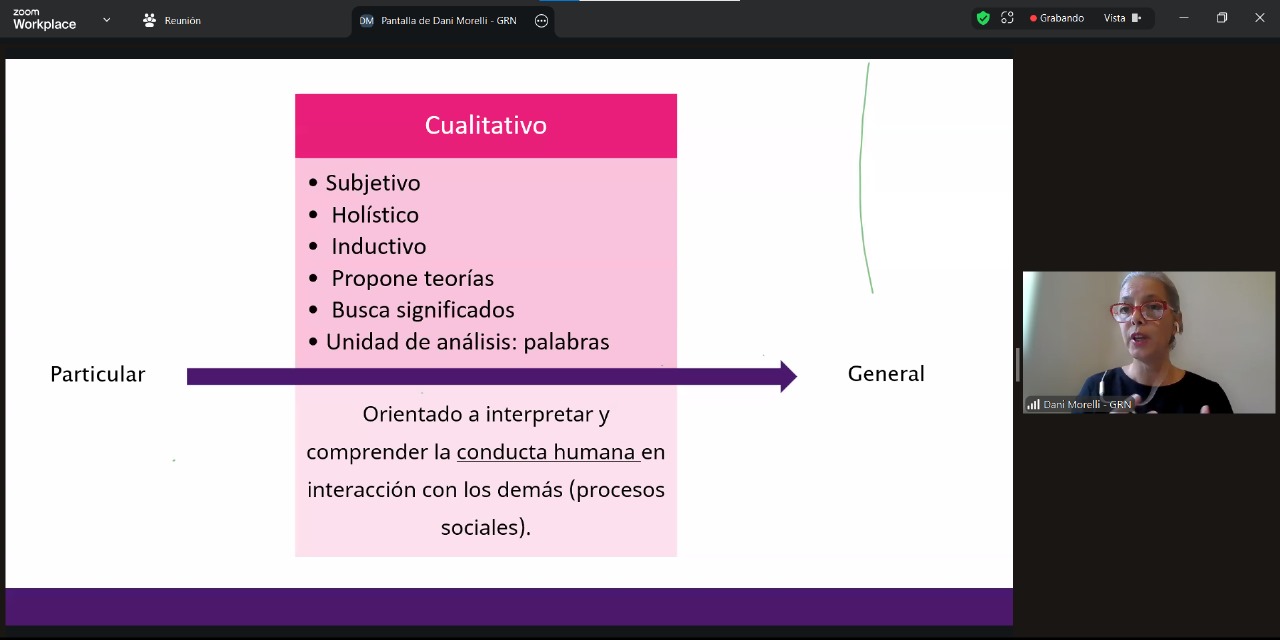Restore down the Zoom window
Screen dimensions: 1280x640
[1221, 18]
